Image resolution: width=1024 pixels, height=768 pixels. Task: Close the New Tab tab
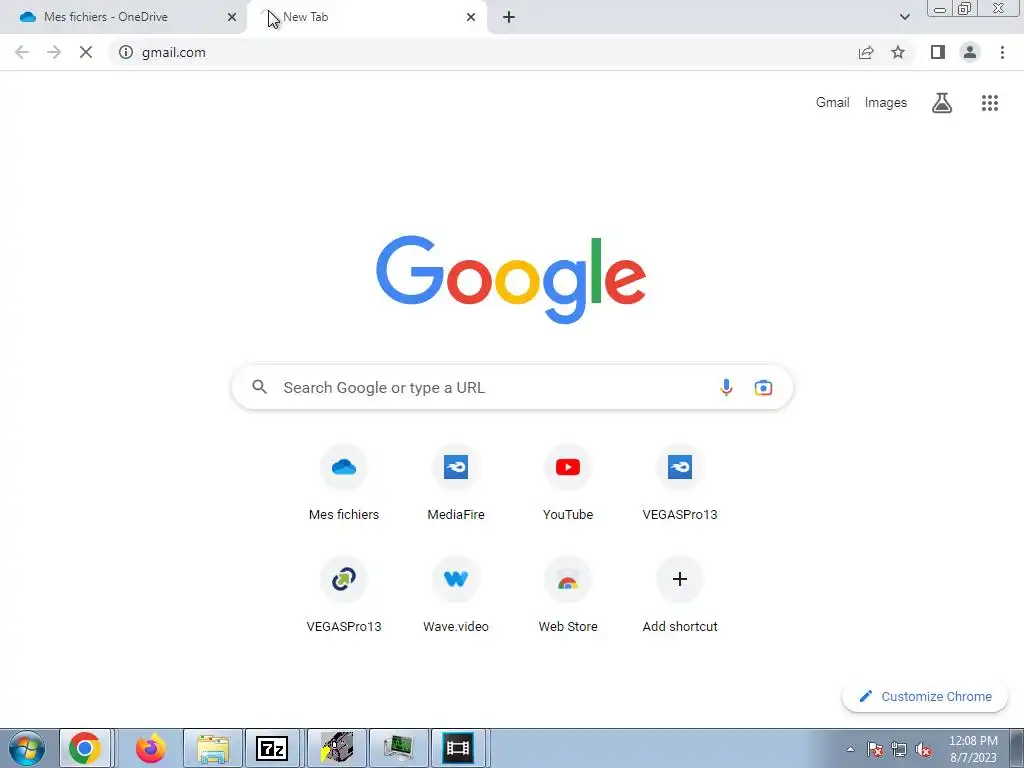click(x=471, y=17)
